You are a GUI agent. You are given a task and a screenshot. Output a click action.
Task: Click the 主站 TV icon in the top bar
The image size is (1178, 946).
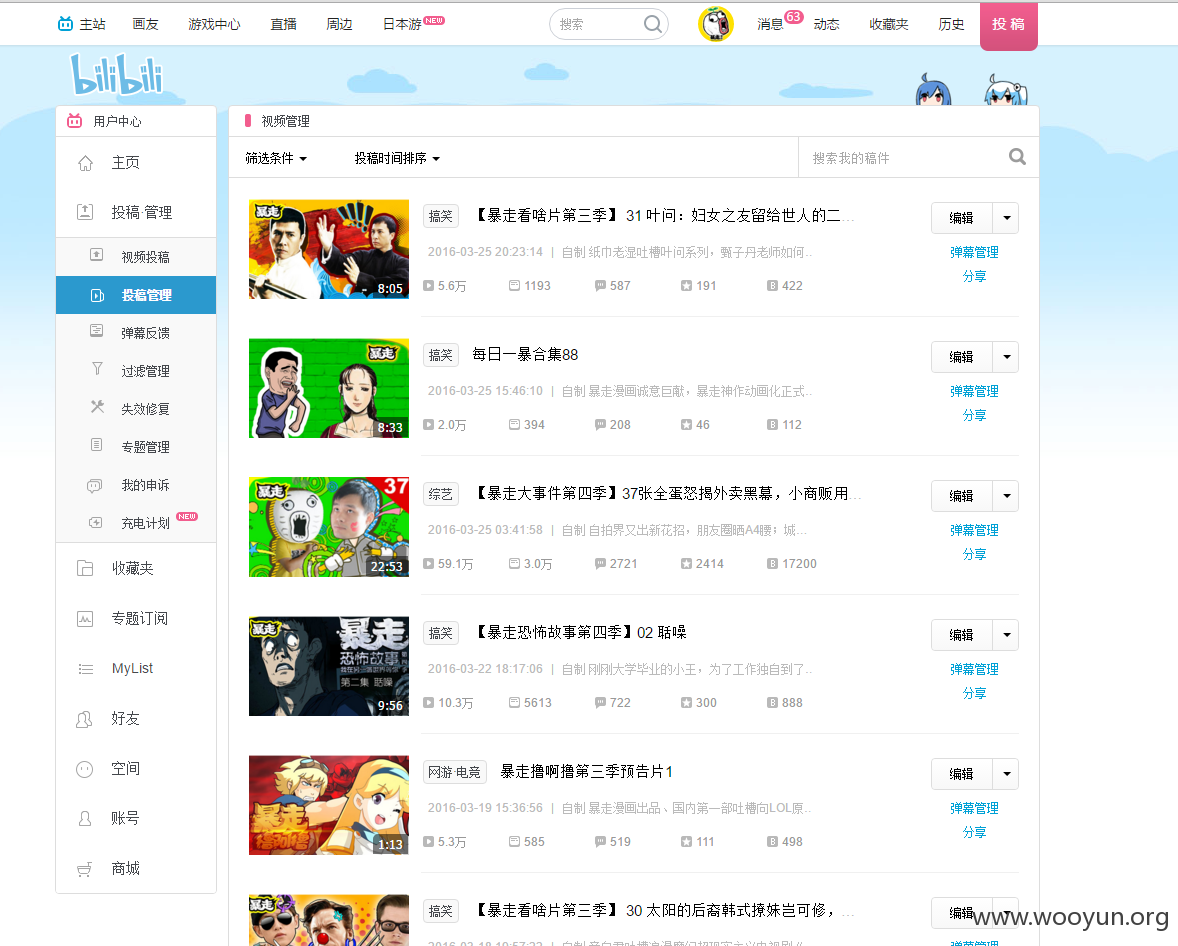(x=65, y=23)
